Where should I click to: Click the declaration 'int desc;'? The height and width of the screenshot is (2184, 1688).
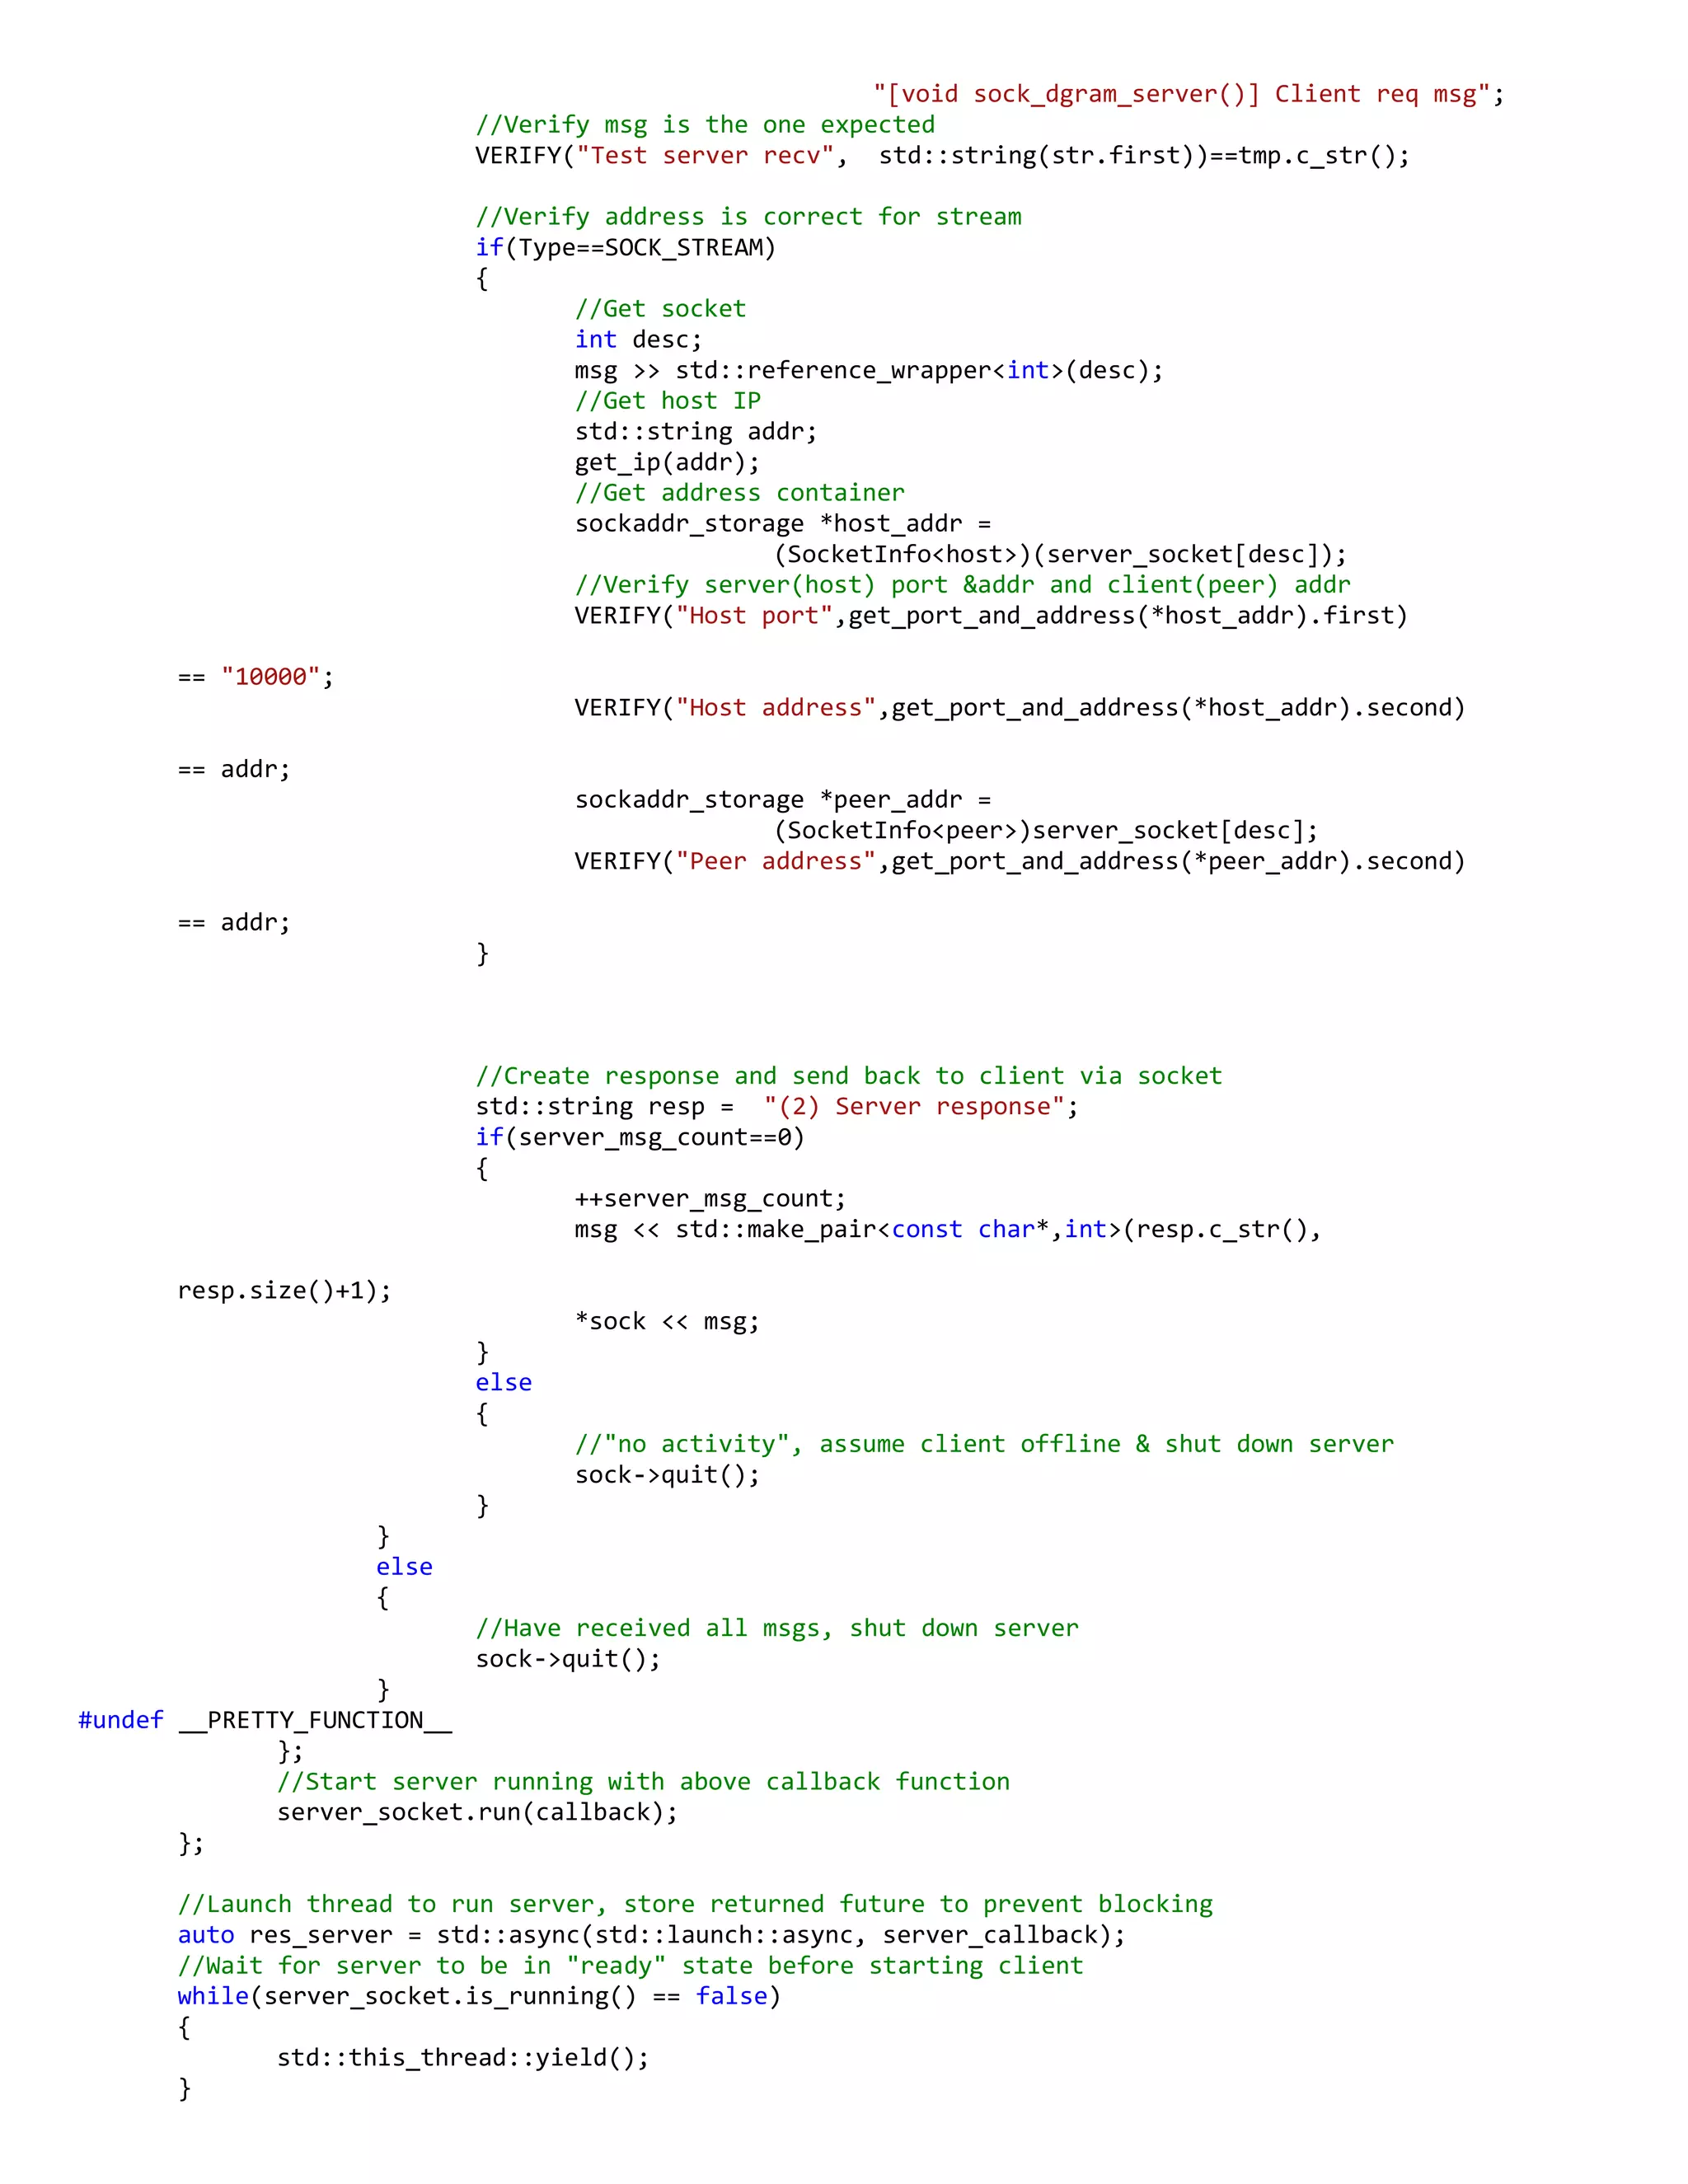(x=638, y=340)
